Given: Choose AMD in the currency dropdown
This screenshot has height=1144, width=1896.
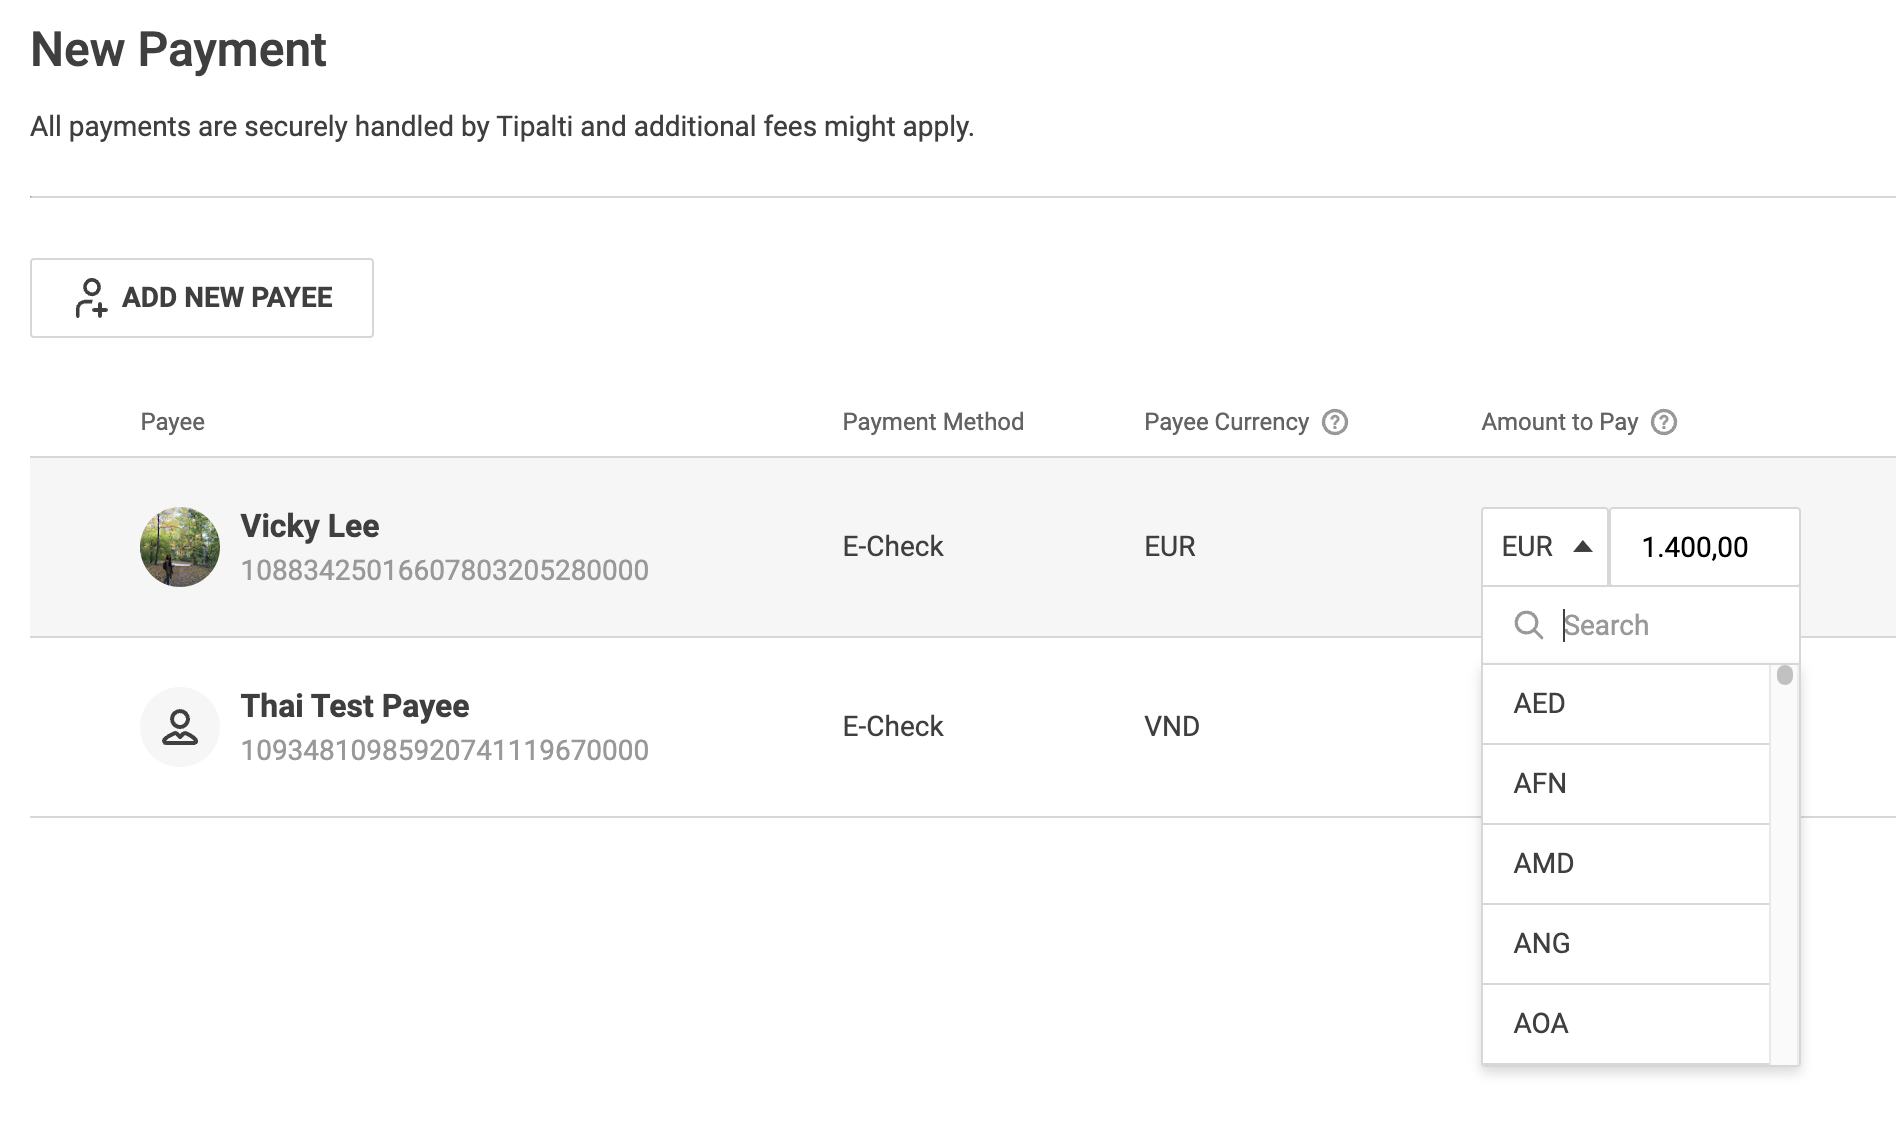Looking at the screenshot, I should point(1626,864).
